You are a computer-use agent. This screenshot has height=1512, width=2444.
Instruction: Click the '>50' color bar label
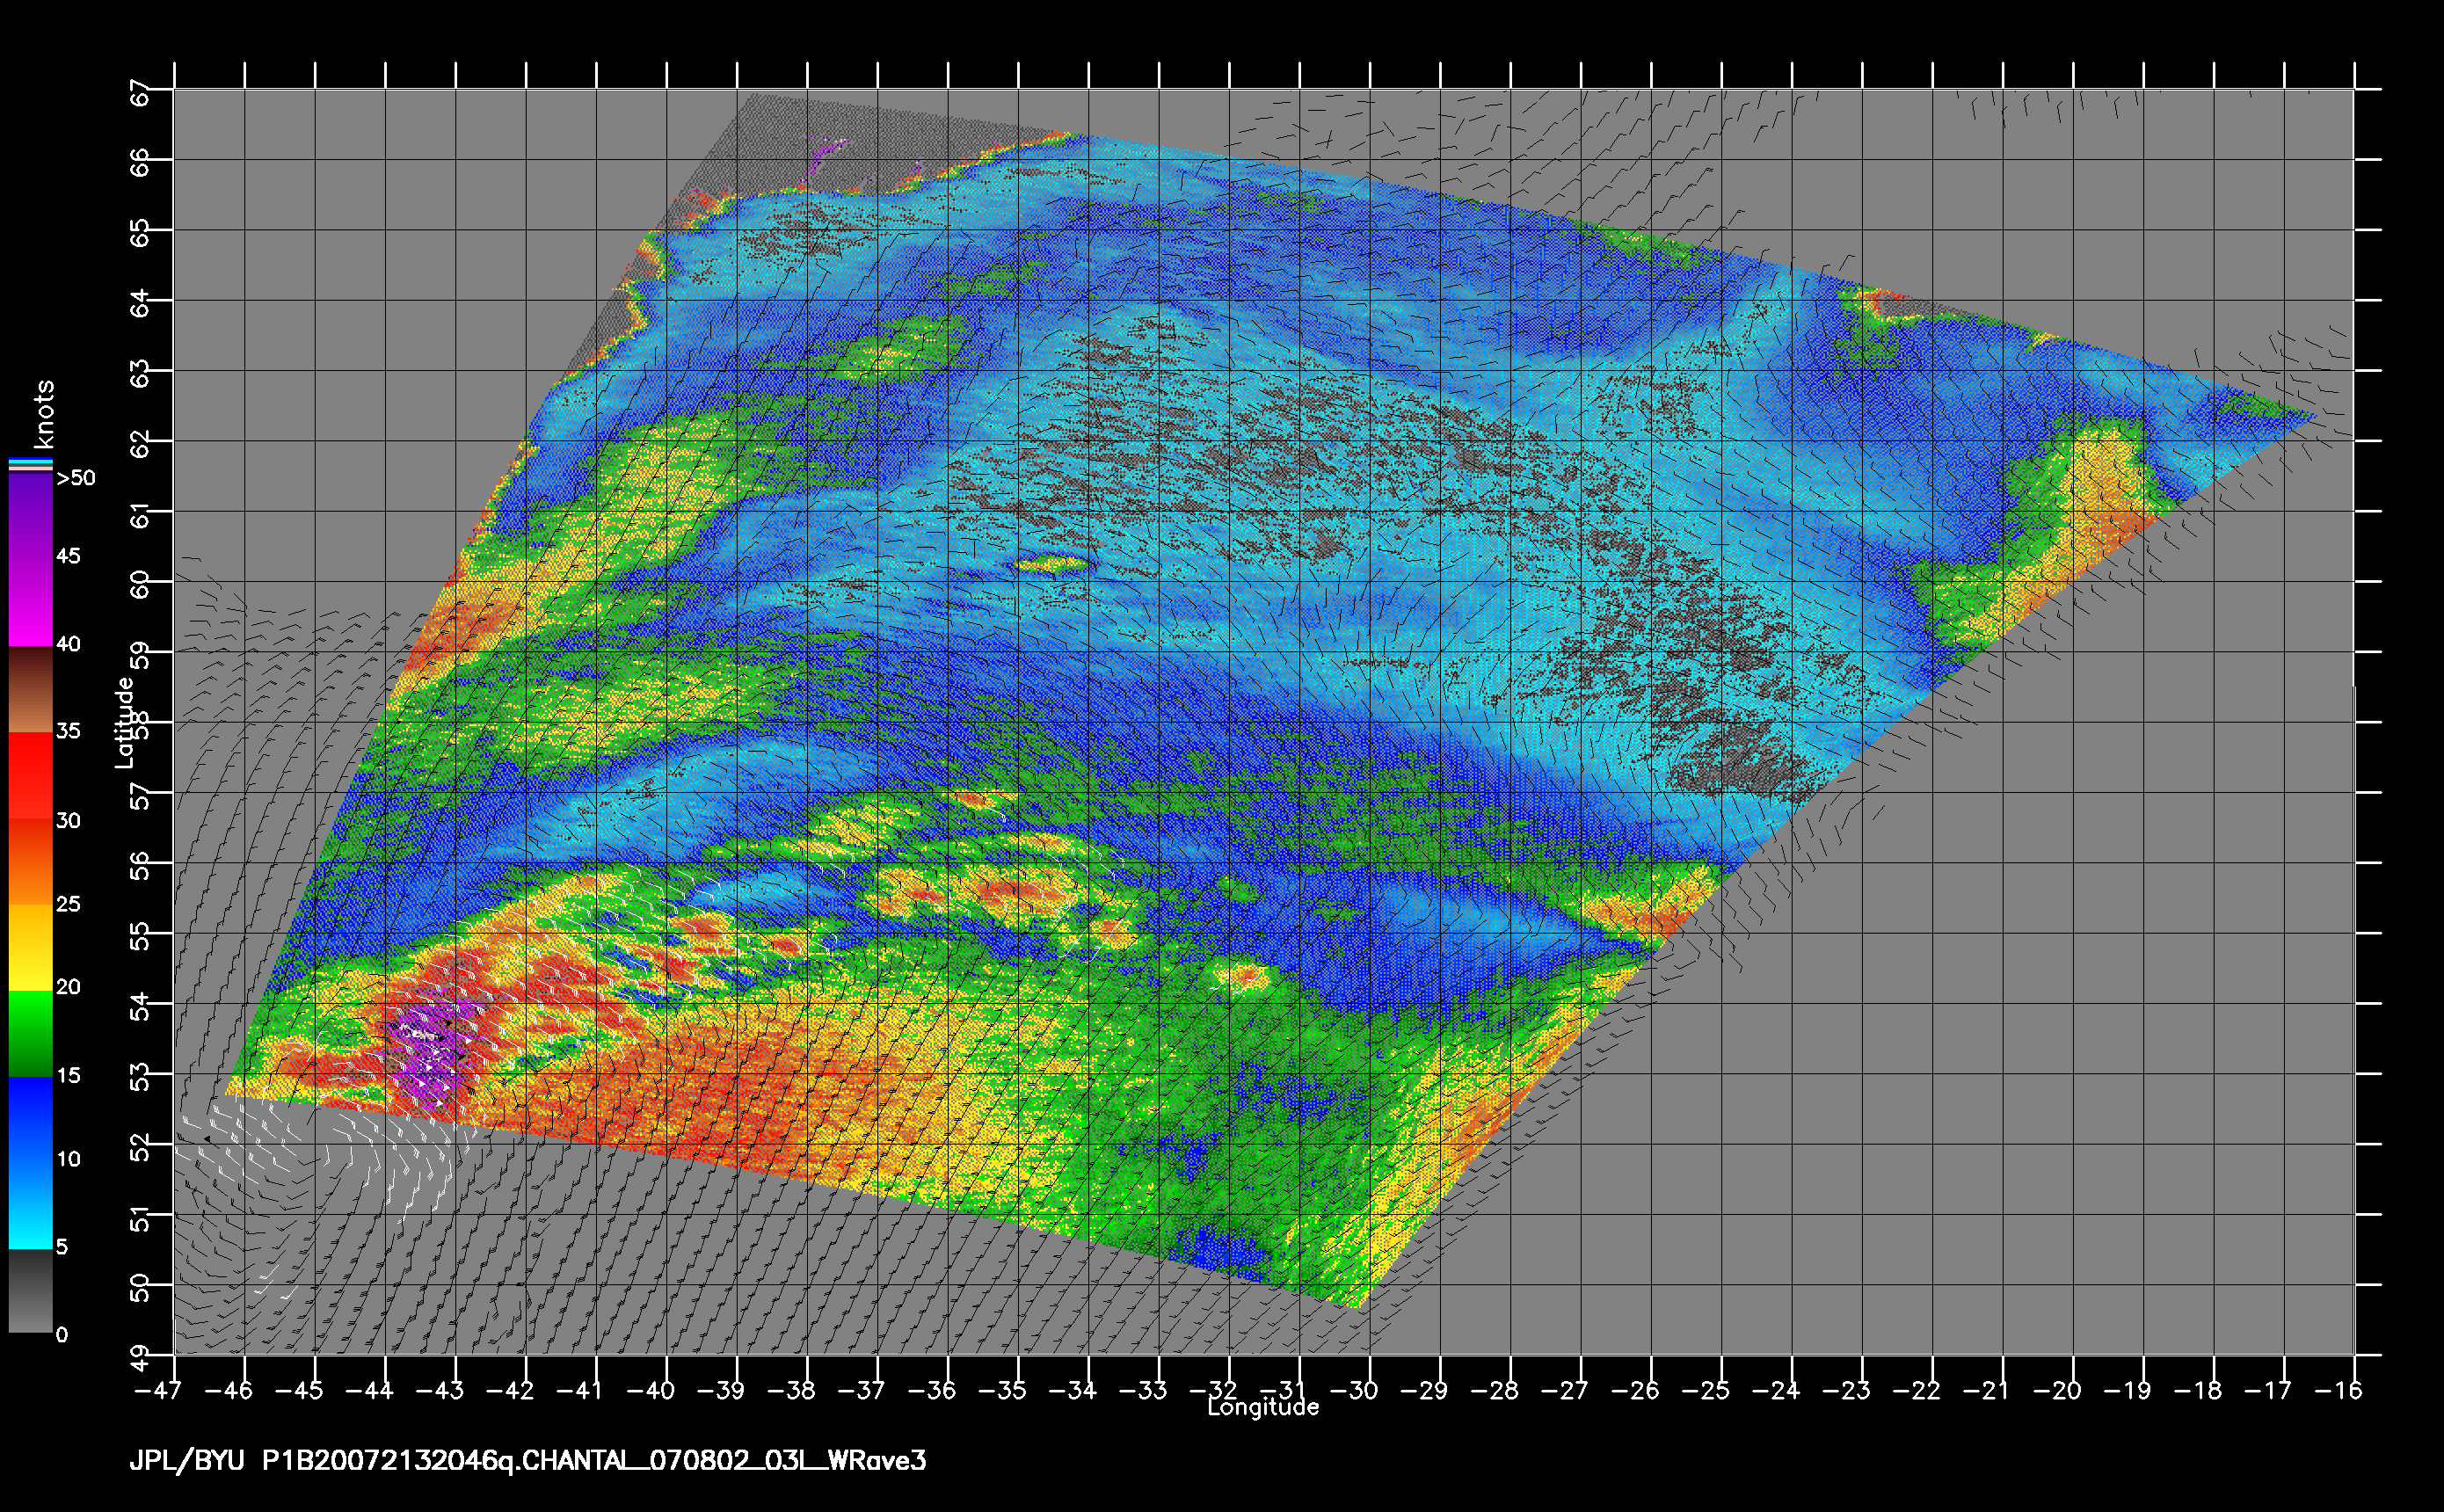(x=76, y=478)
